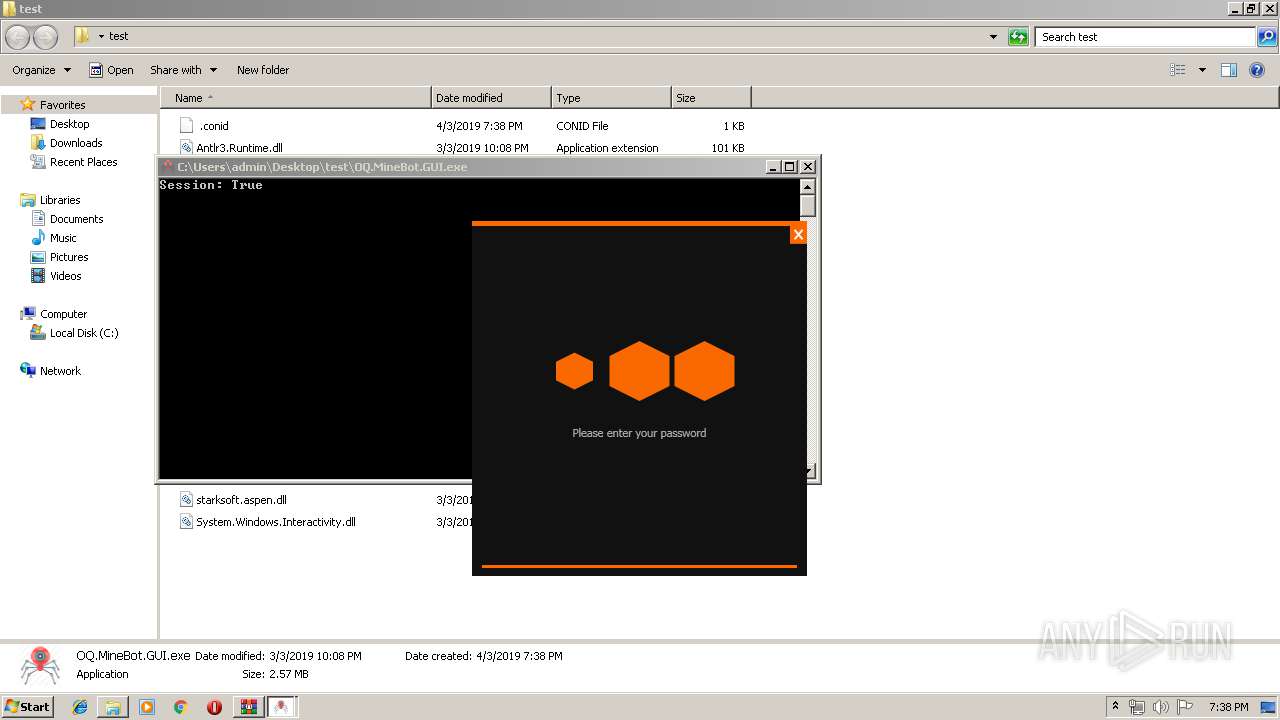Click test in address breadcrumb
Screen dimensions: 1280x720
click(x=119, y=36)
